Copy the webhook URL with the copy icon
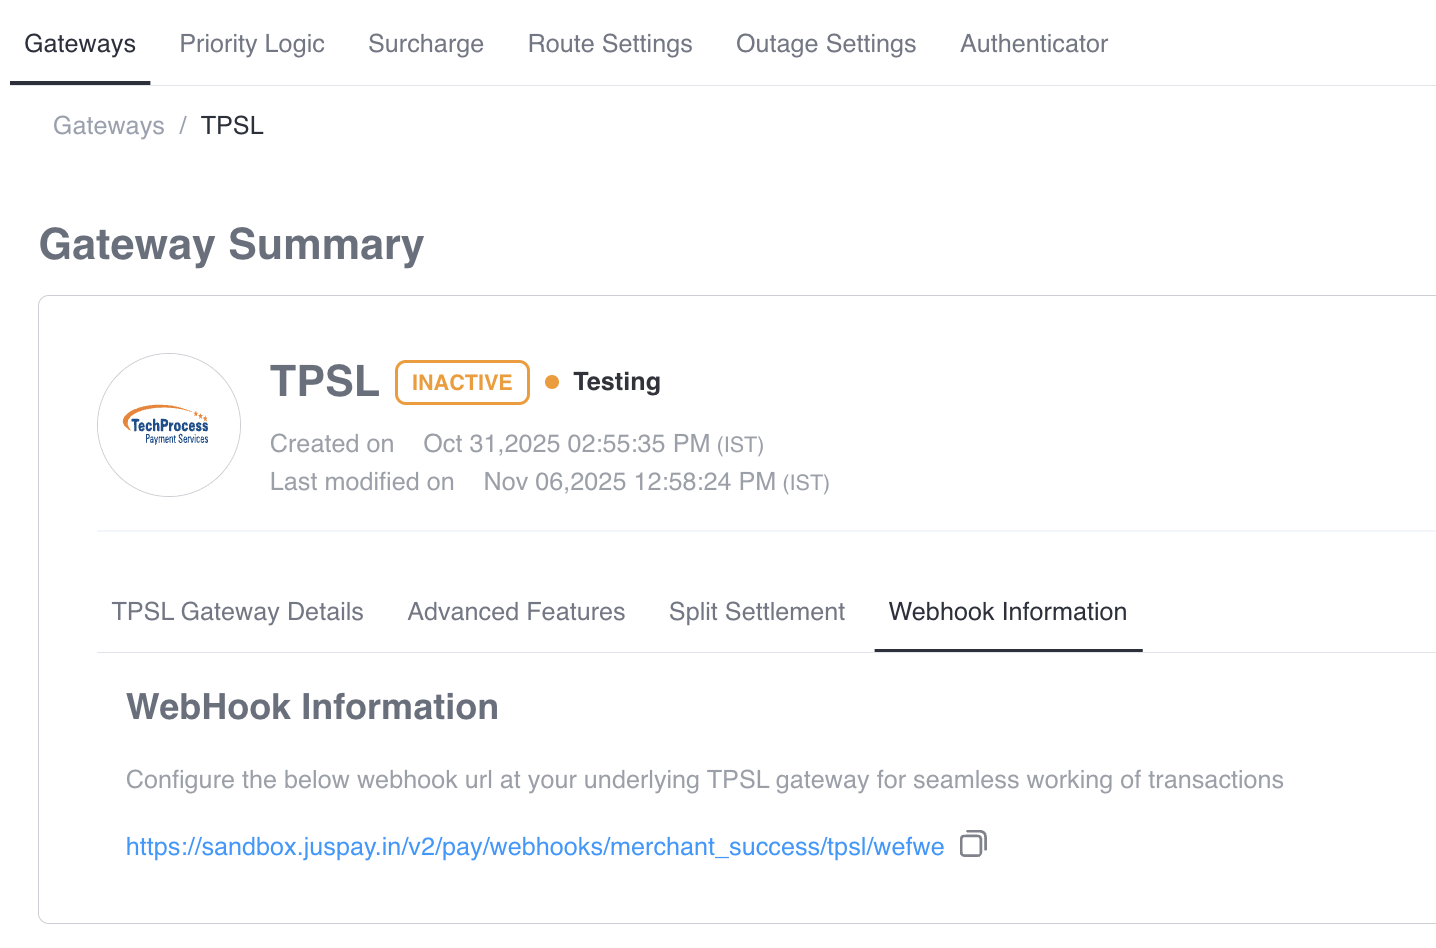1436x948 pixels. tap(973, 844)
